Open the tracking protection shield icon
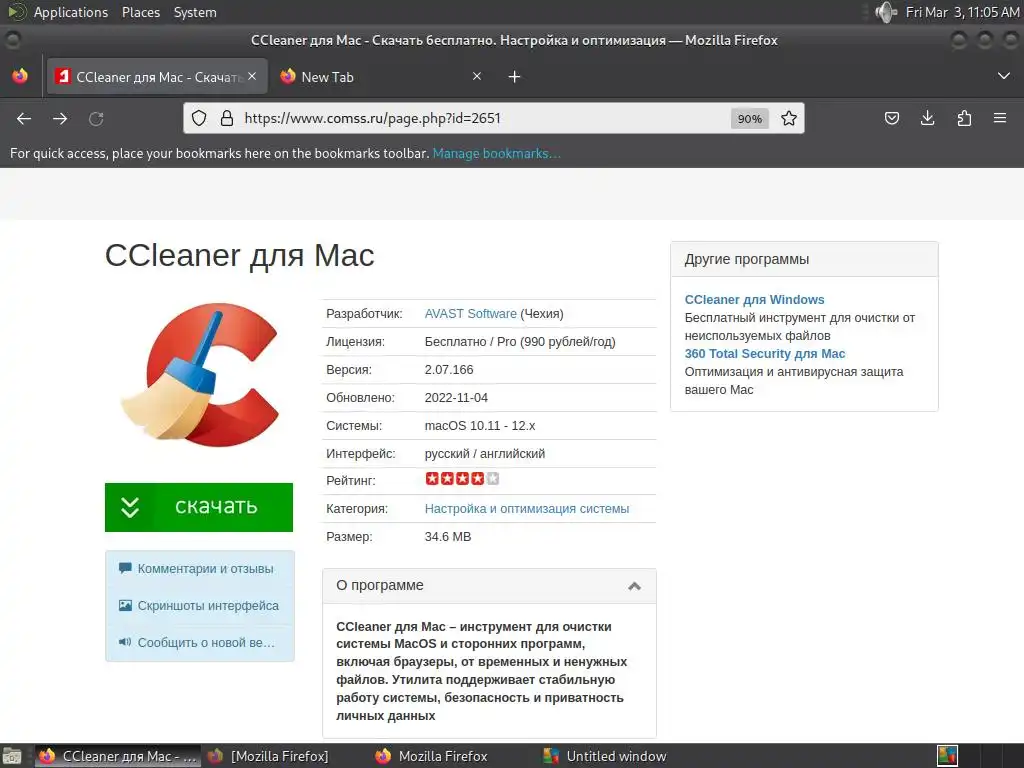 199,118
